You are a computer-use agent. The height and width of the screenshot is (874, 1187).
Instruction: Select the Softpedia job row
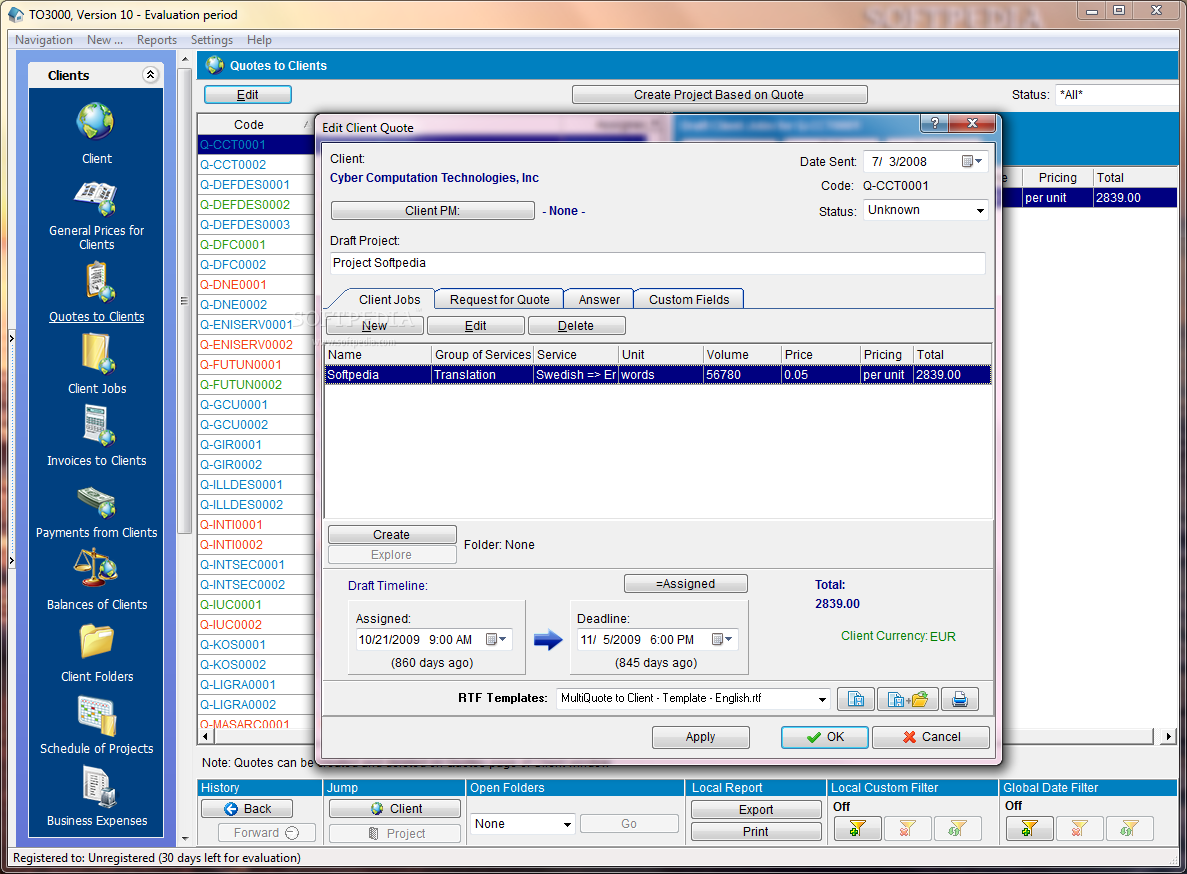point(658,375)
